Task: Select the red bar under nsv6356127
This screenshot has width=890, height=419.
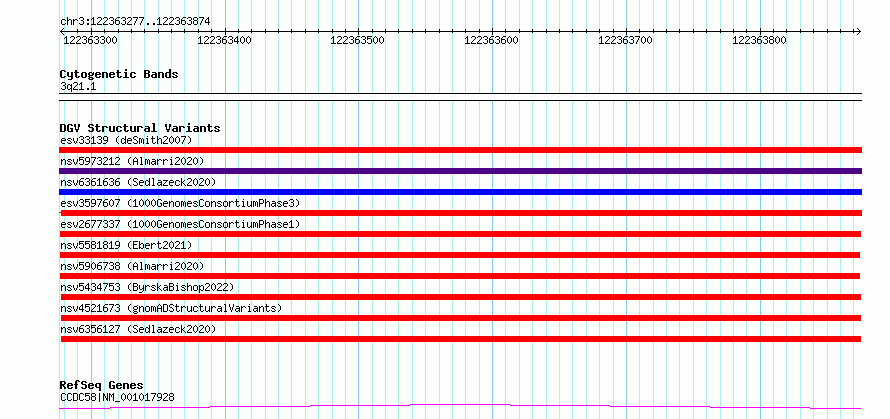Action: (460, 339)
